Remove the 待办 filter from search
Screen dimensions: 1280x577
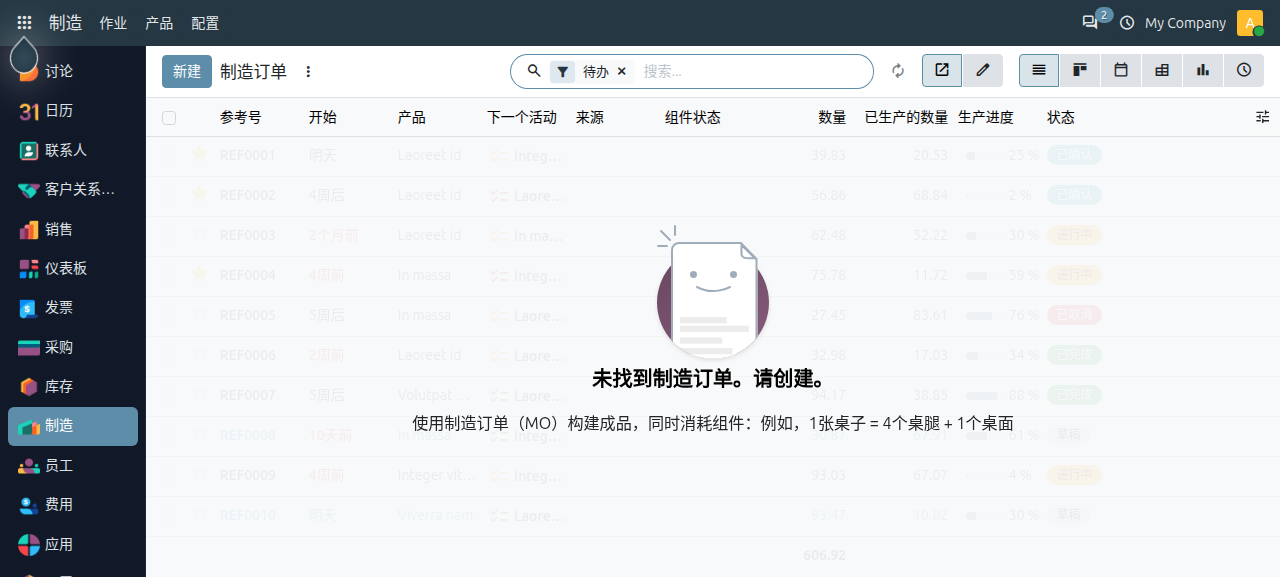coord(621,71)
